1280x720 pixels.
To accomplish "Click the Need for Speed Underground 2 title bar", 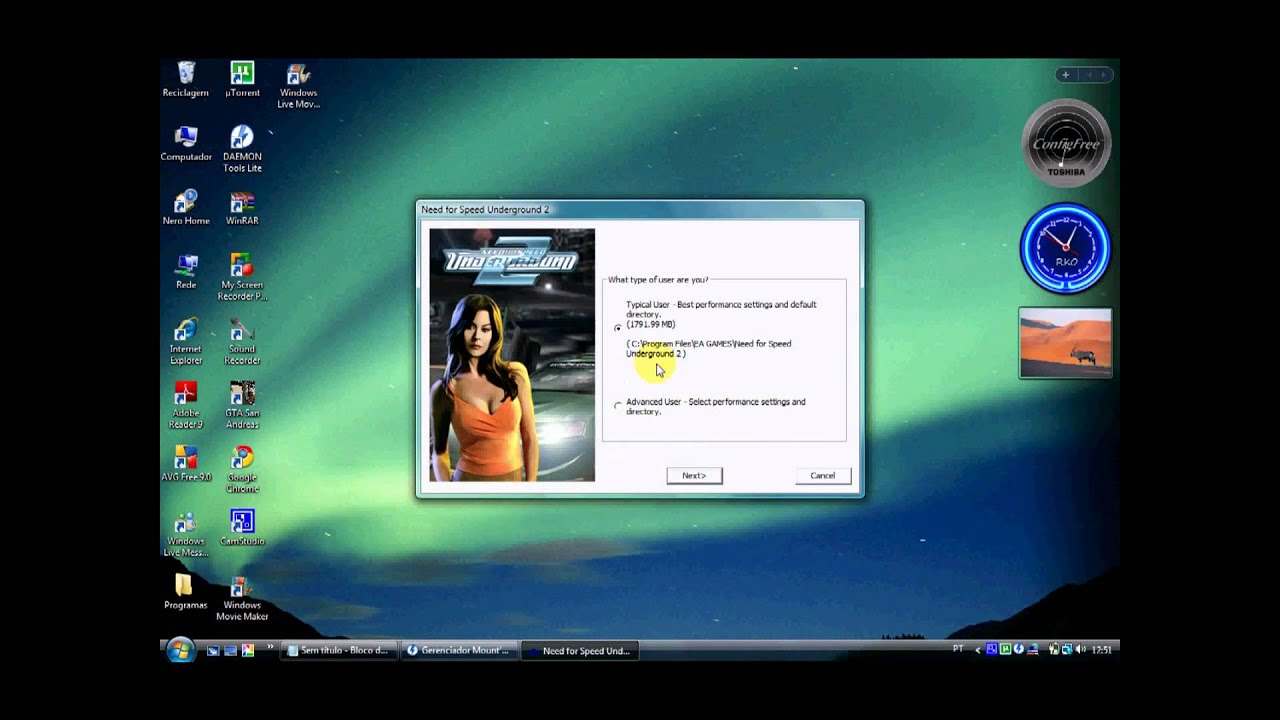I will click(640, 209).
